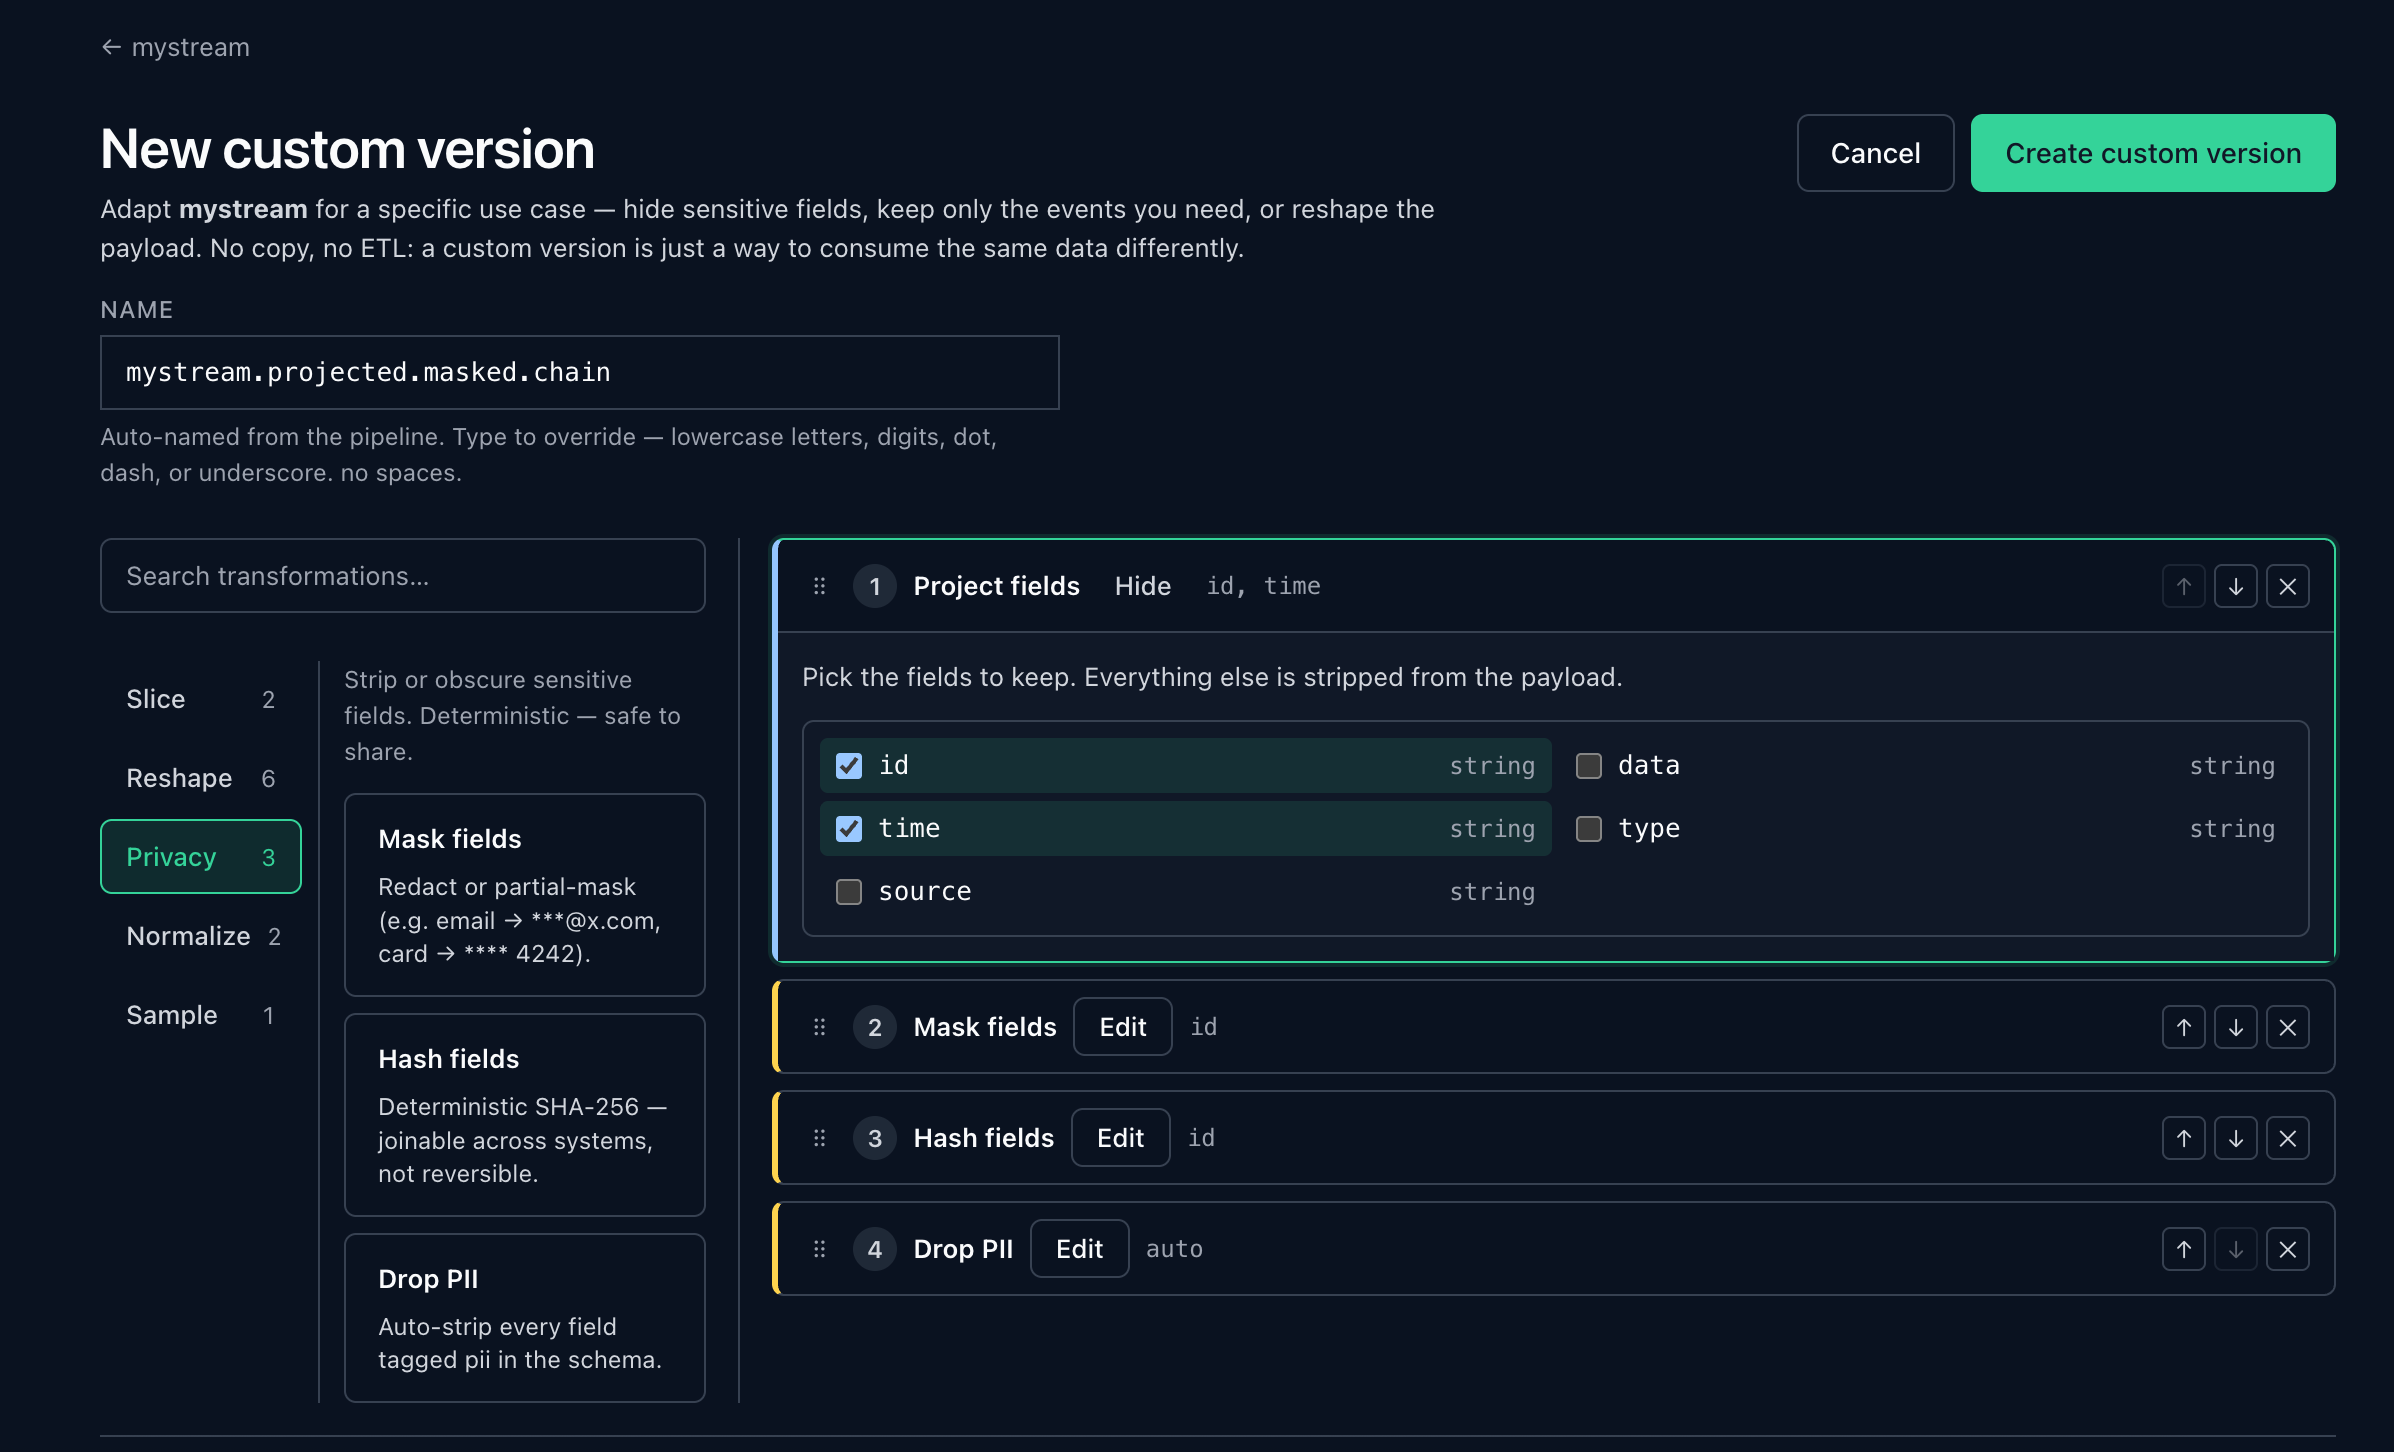
Task: Move Project fields step down
Action: pyautogui.click(x=2236, y=586)
